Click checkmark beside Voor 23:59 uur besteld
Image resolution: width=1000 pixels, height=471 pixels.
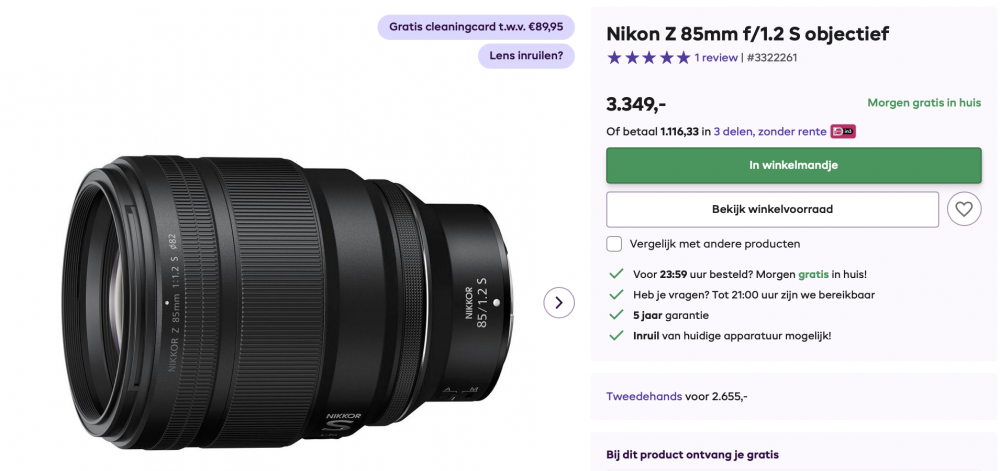click(615, 275)
